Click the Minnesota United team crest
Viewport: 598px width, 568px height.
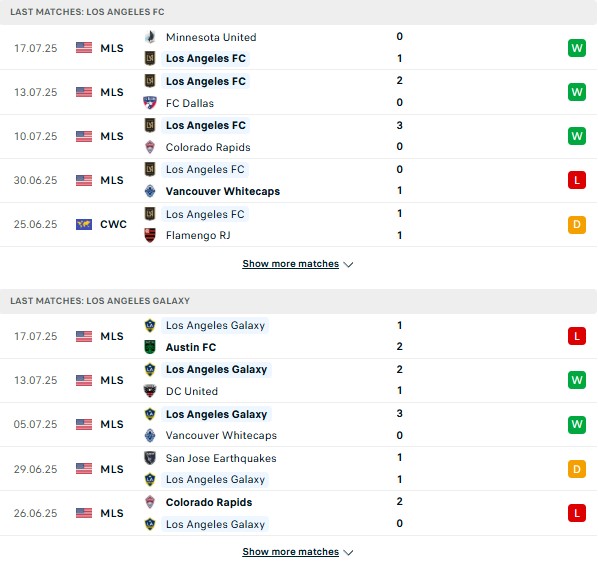pos(150,37)
